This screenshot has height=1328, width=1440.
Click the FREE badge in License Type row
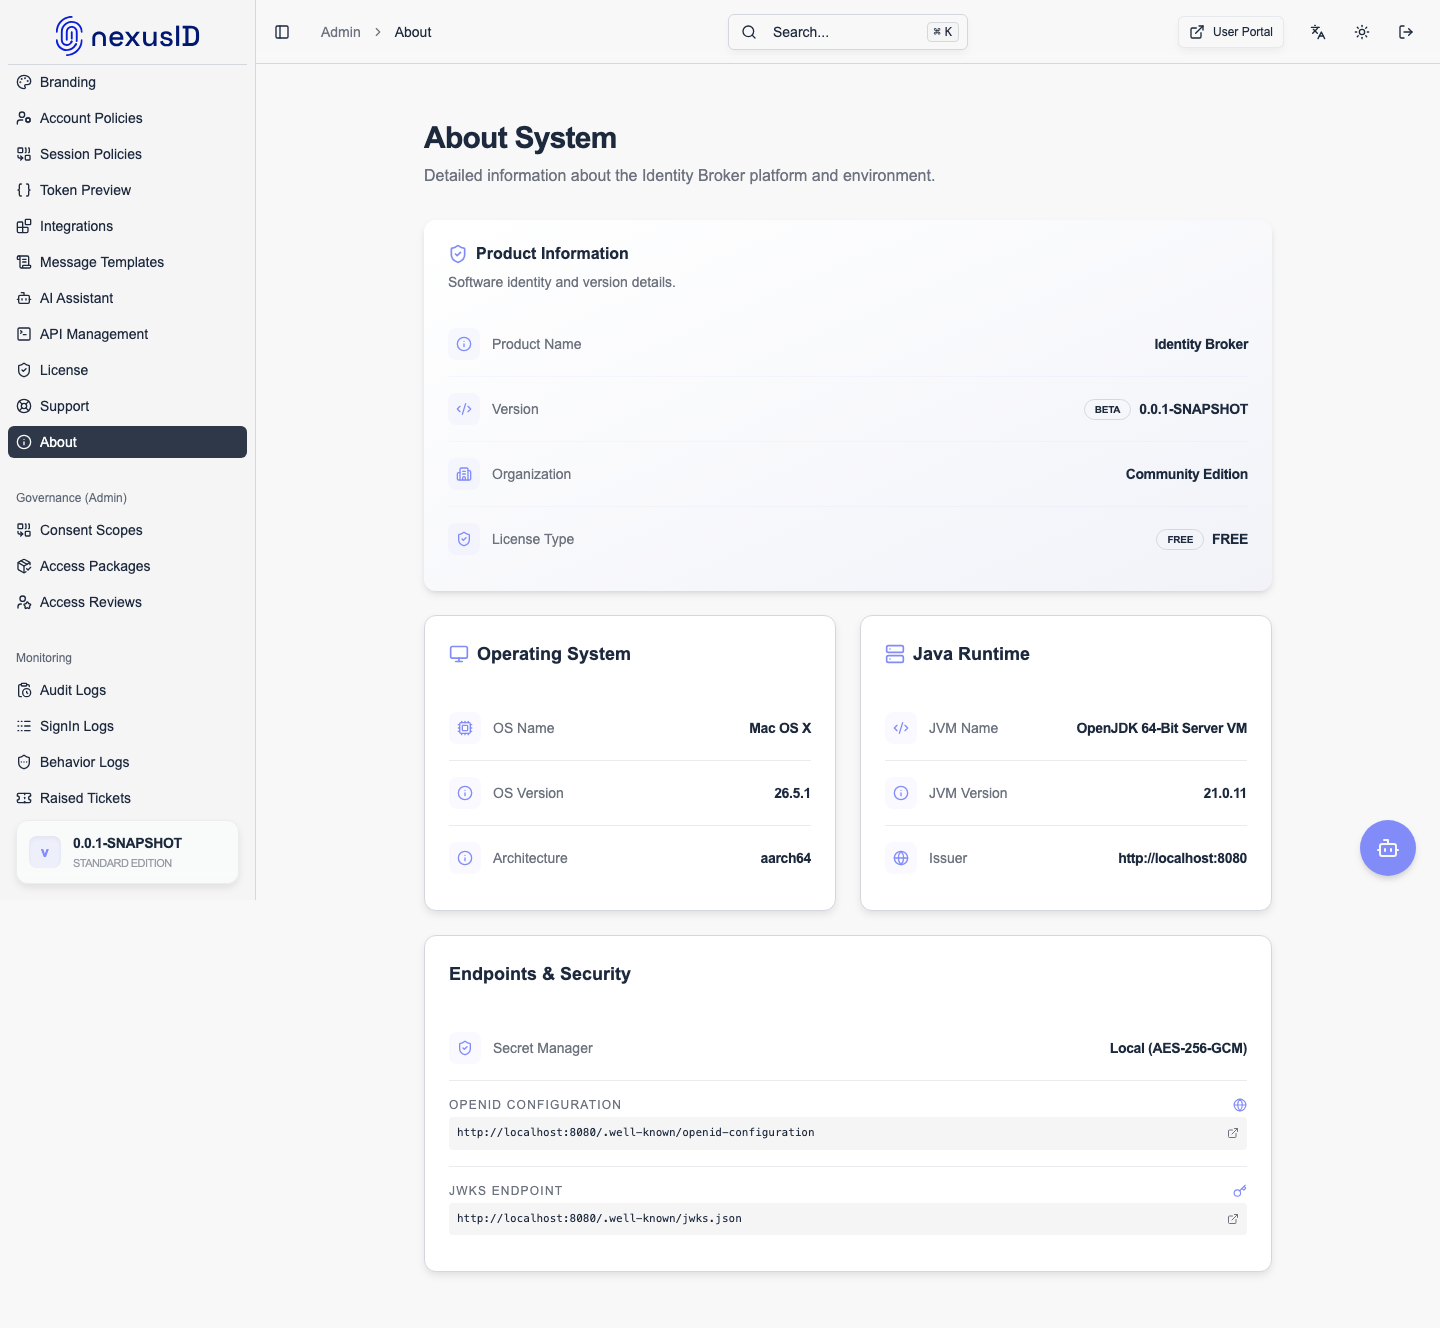1180,539
